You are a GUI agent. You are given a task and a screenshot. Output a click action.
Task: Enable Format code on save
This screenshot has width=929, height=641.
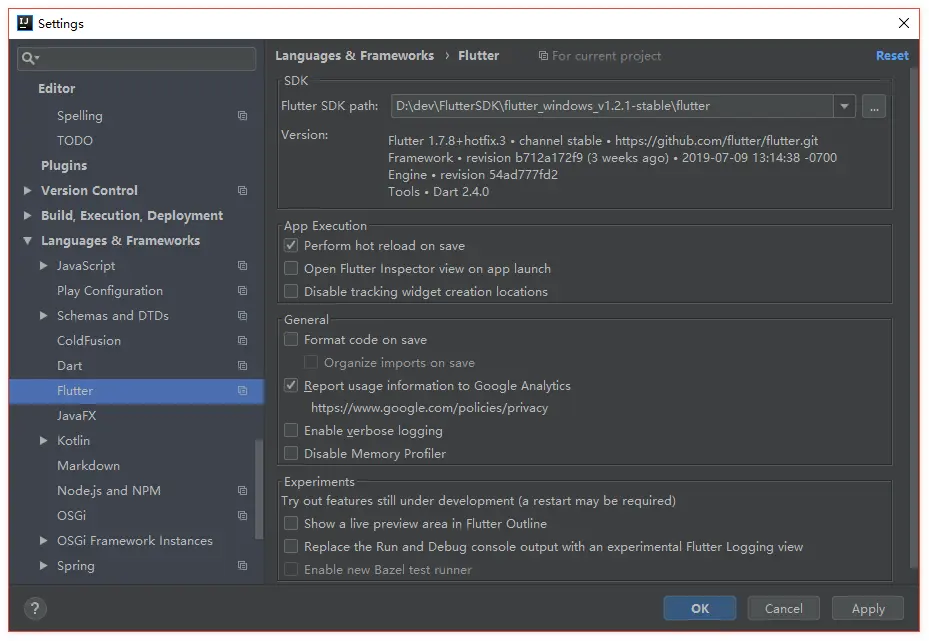pos(291,339)
